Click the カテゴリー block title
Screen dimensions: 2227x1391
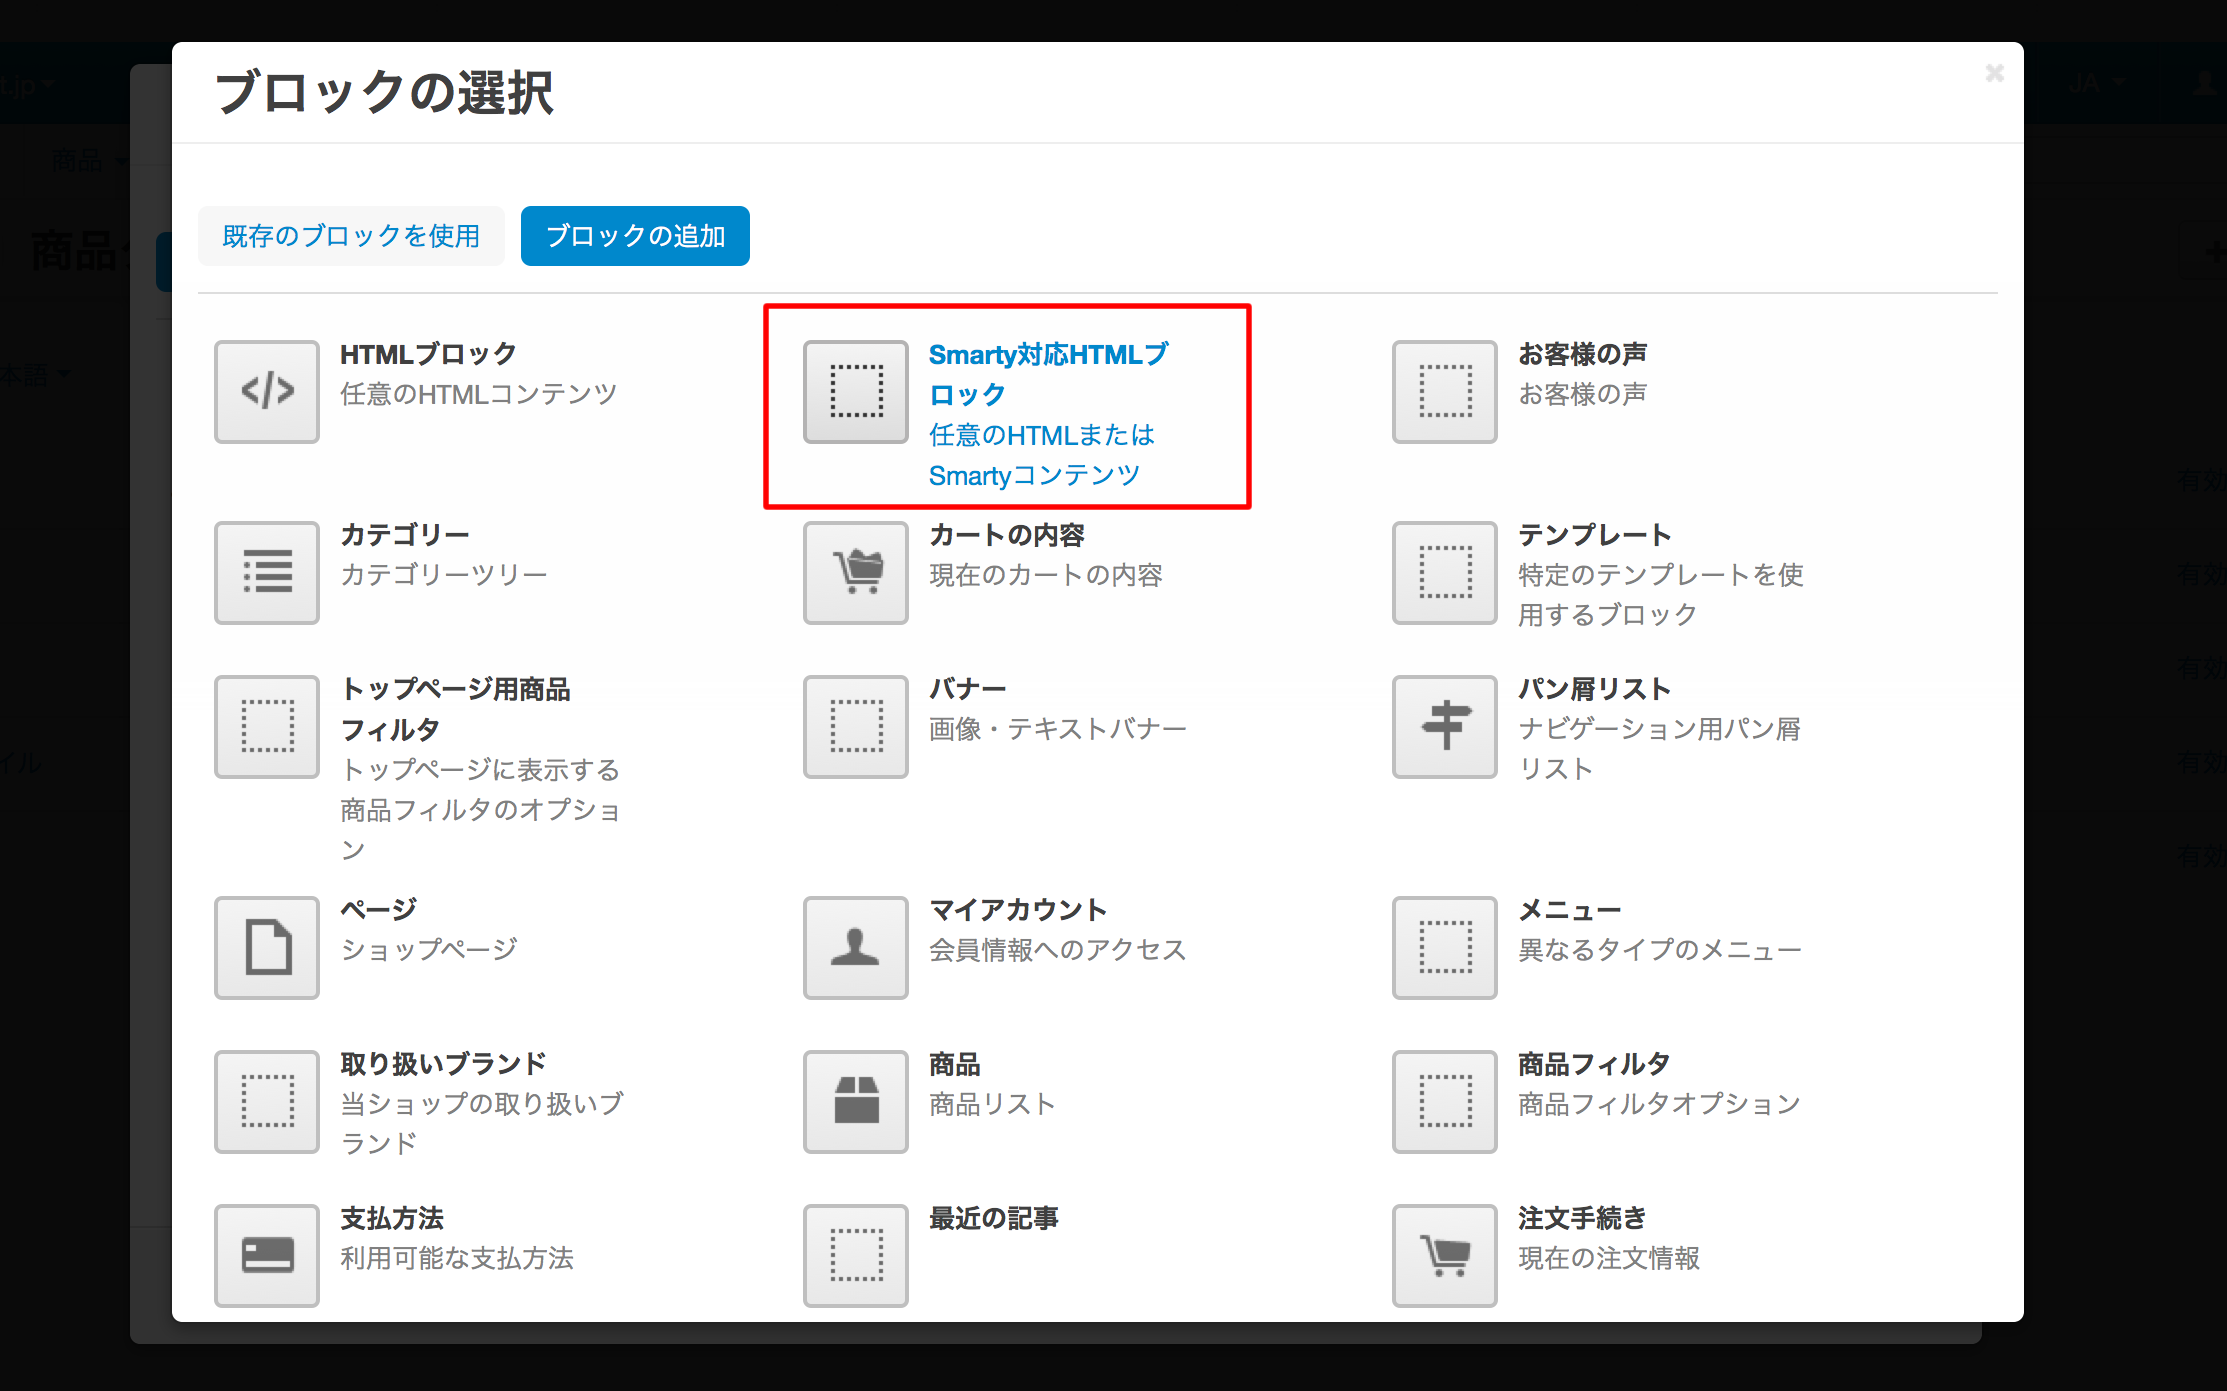coord(405,535)
